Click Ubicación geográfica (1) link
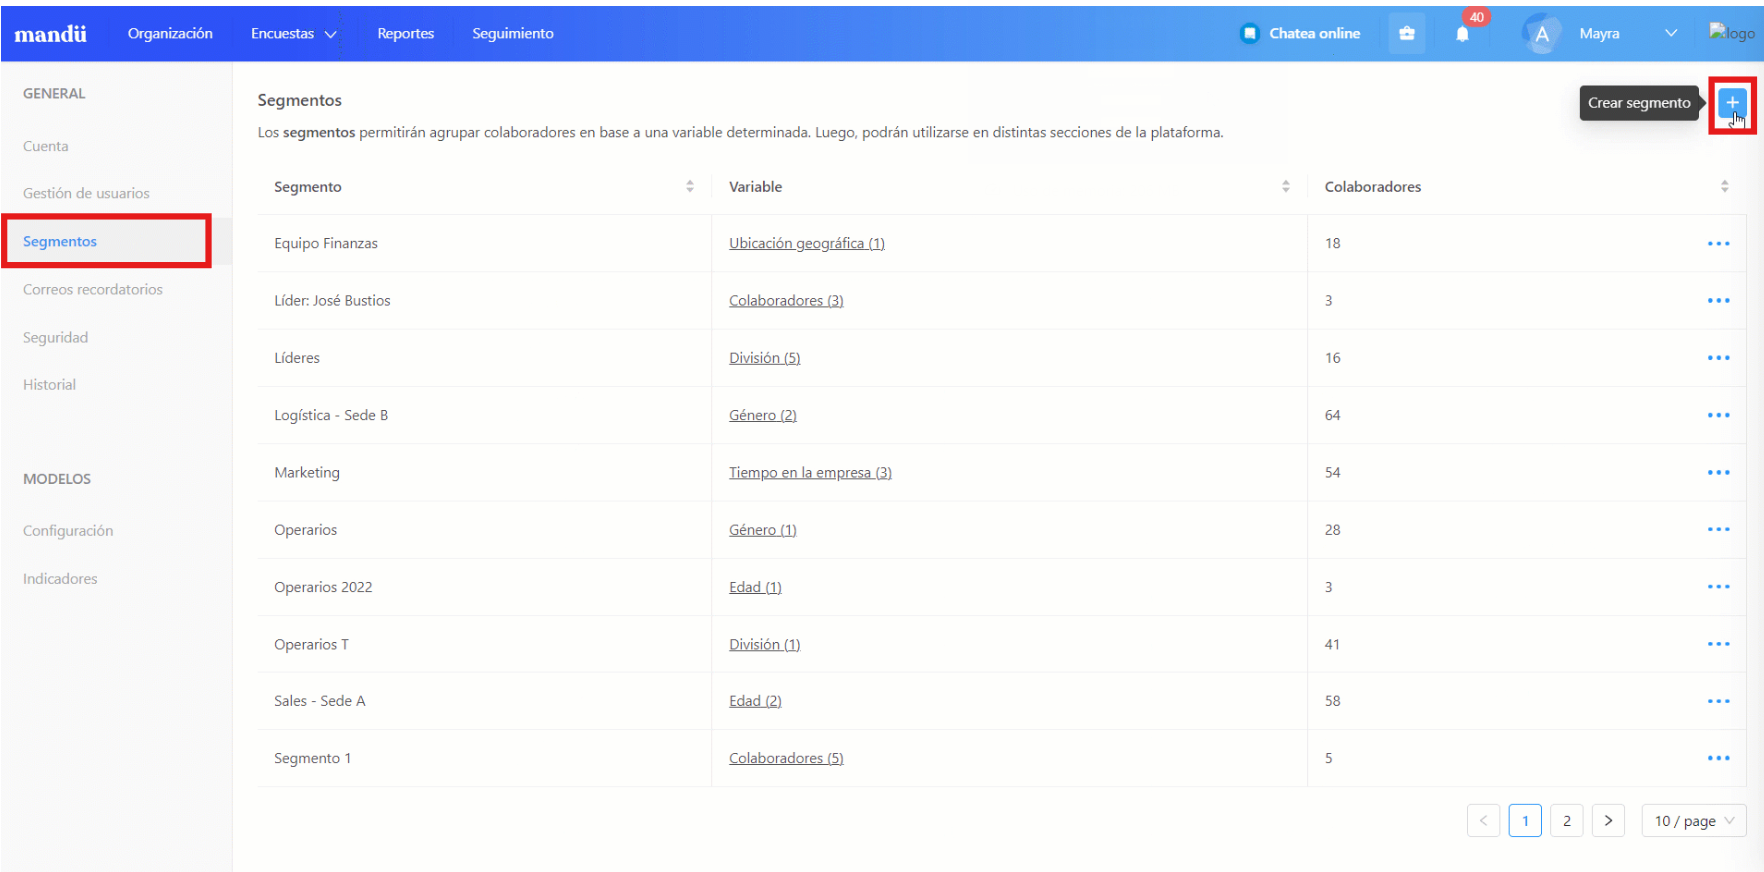Image resolution: width=1764 pixels, height=872 pixels. [x=807, y=244]
